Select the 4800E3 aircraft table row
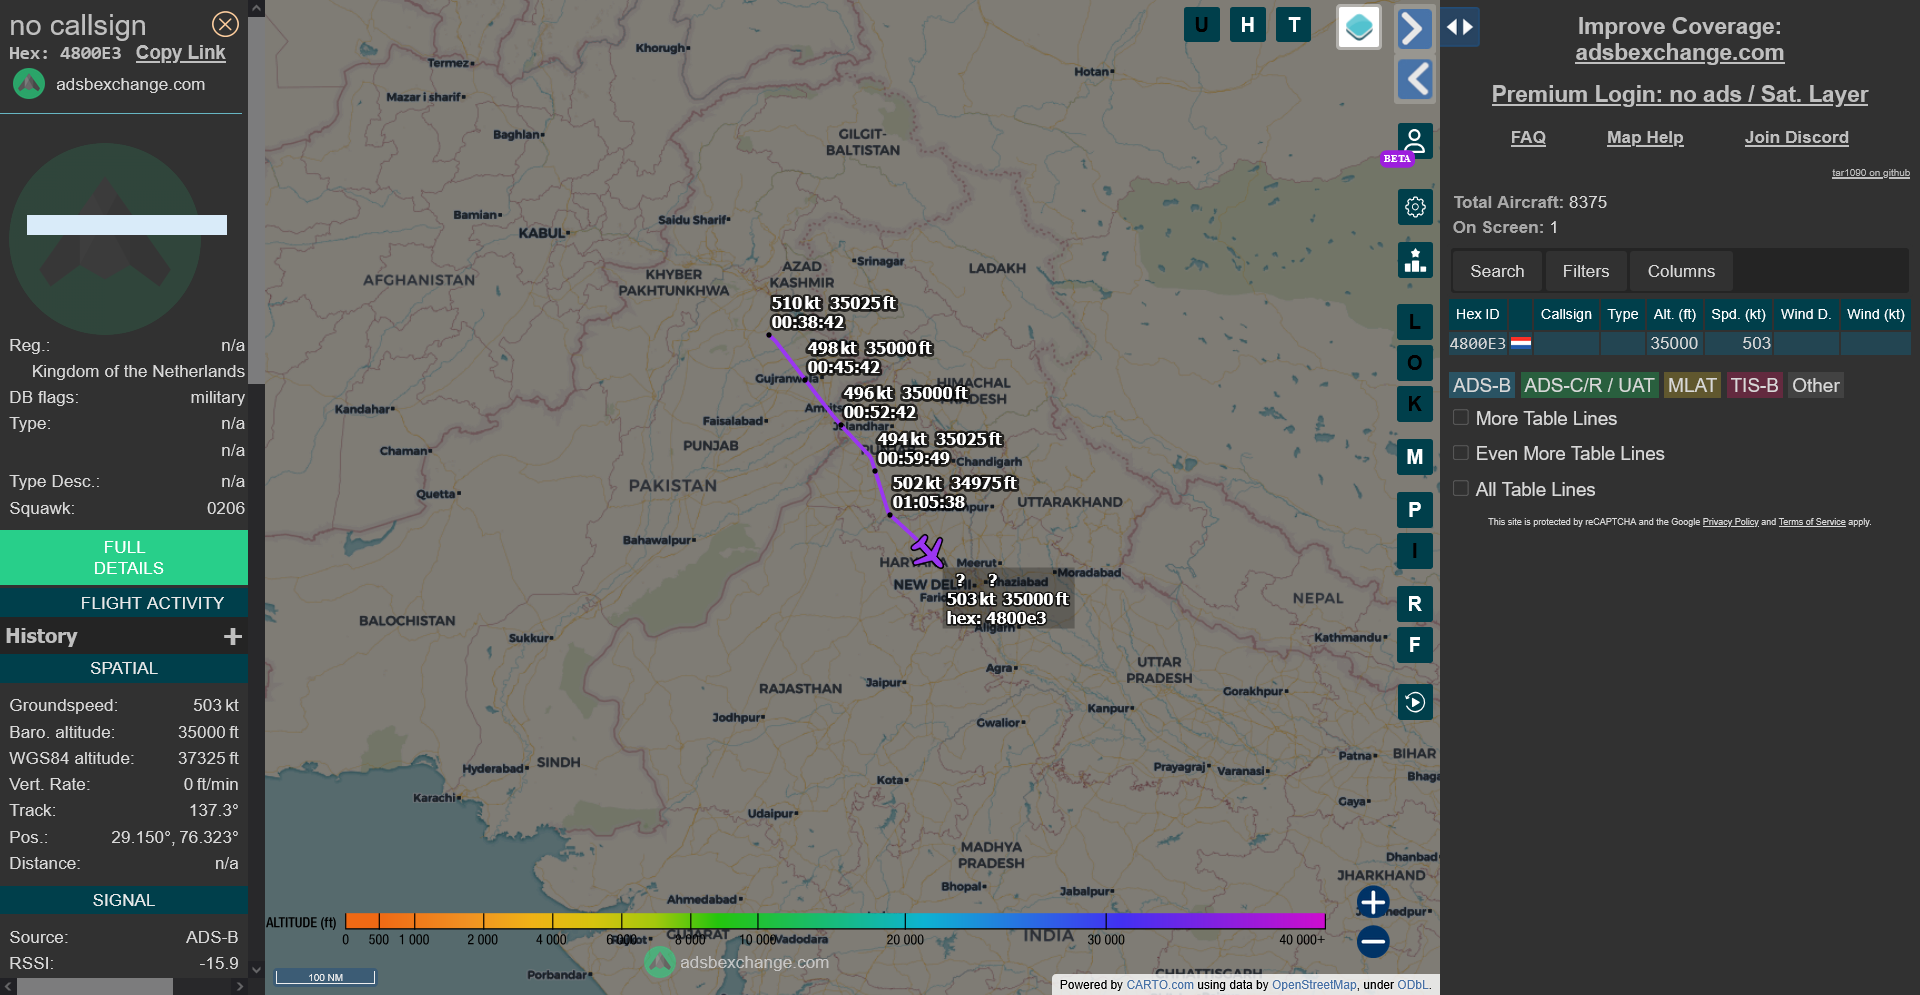Image resolution: width=1920 pixels, height=995 pixels. [1679, 343]
